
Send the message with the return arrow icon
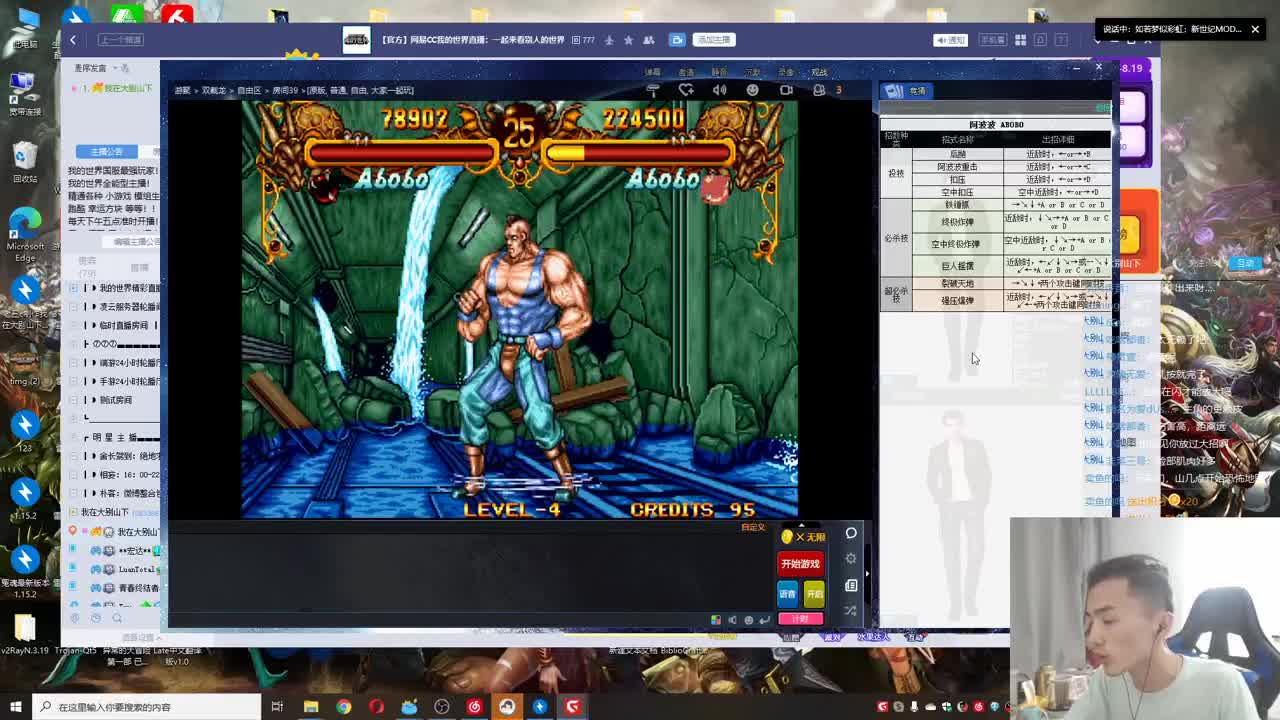[x=764, y=620]
